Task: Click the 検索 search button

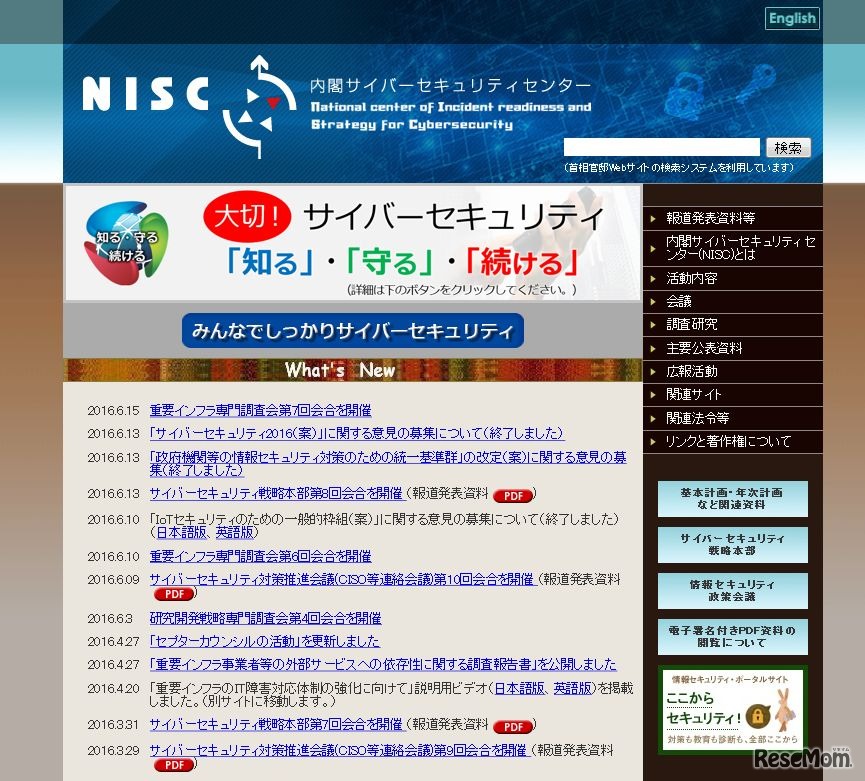Action: click(788, 148)
